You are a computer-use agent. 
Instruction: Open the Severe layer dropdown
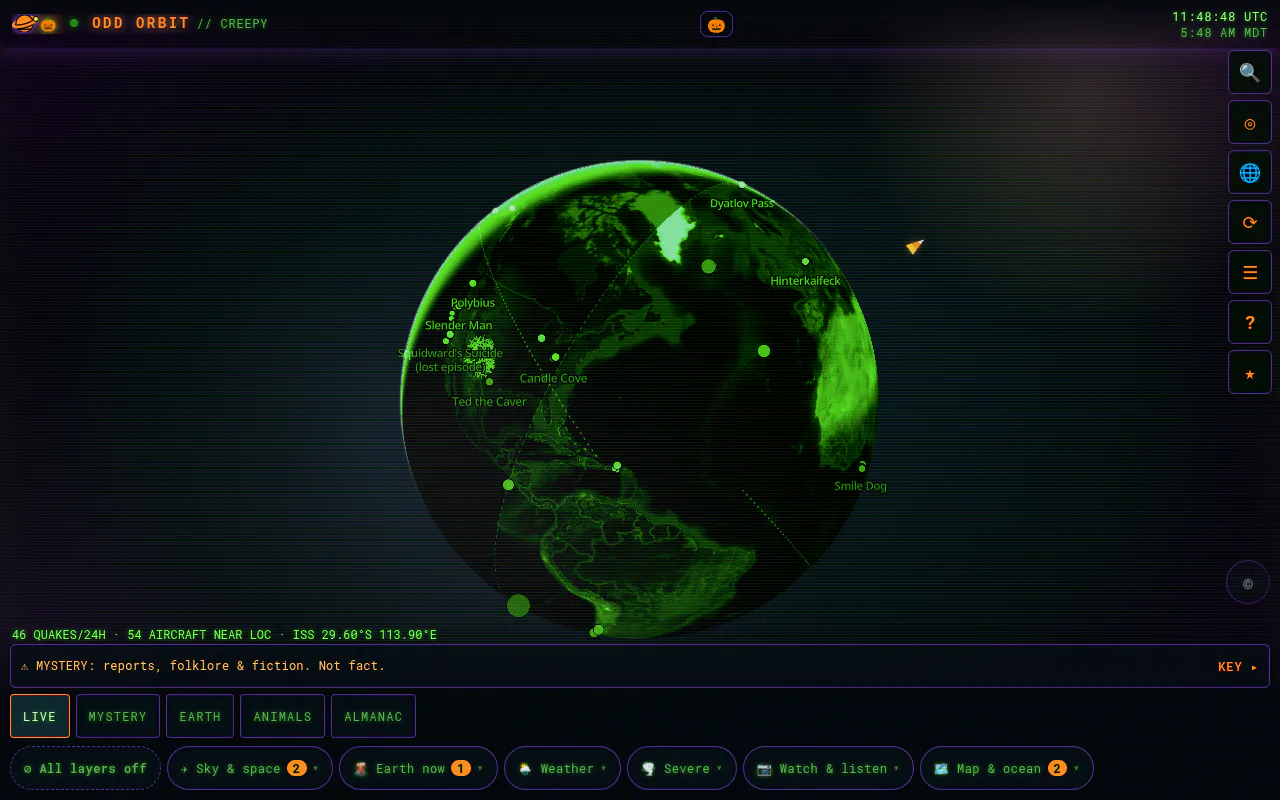point(682,768)
